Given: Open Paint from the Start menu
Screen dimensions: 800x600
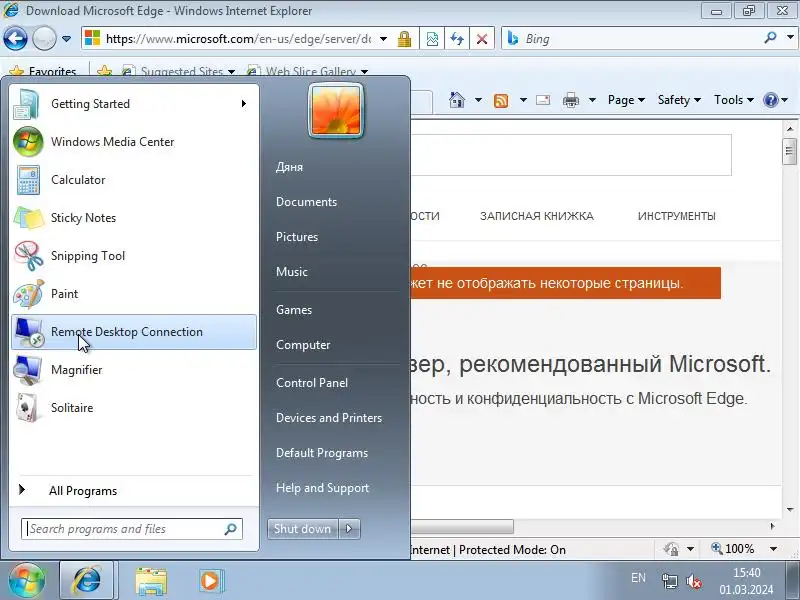Looking at the screenshot, I should (134, 294).
